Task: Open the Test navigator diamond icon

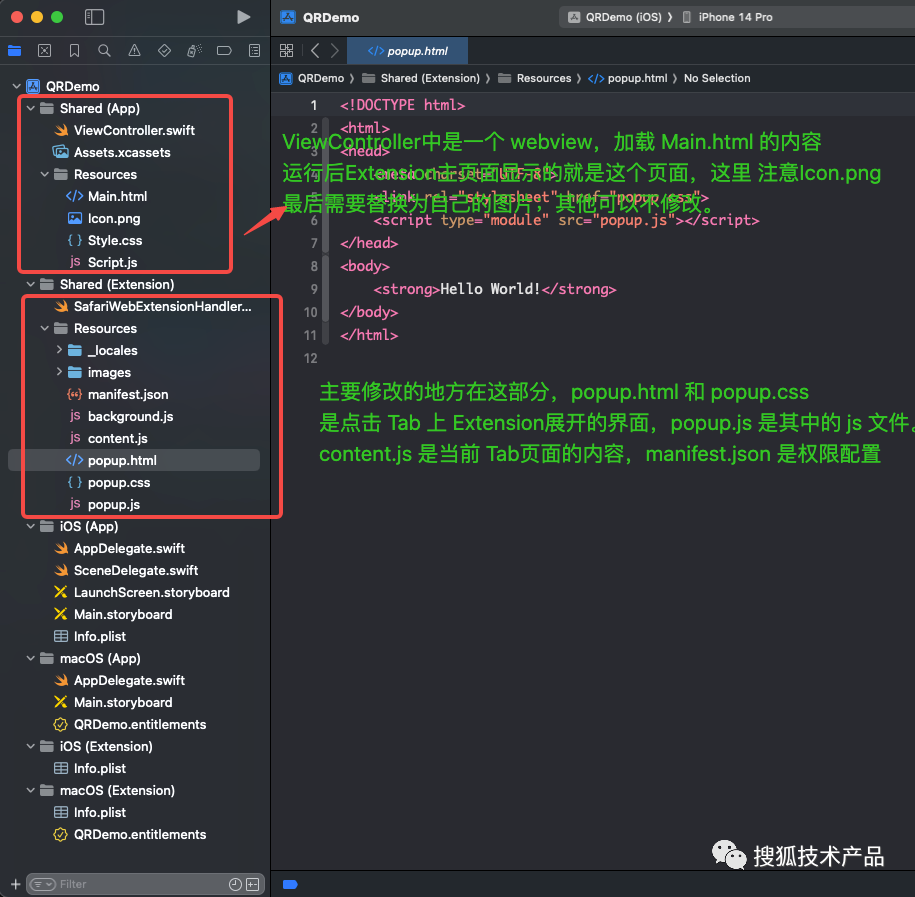Action: point(165,51)
